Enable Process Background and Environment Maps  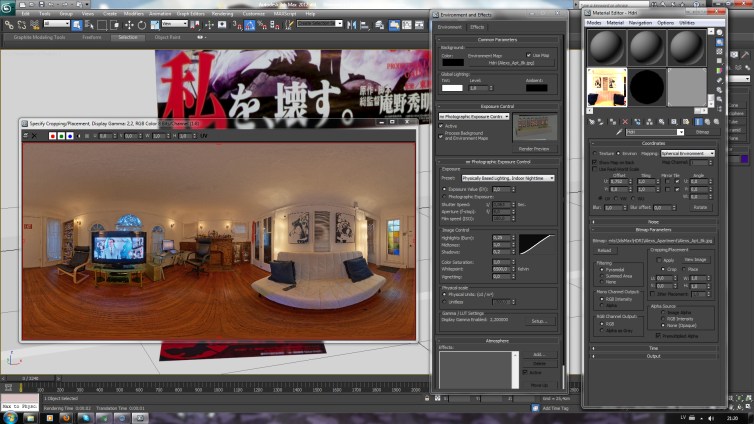[441, 134]
